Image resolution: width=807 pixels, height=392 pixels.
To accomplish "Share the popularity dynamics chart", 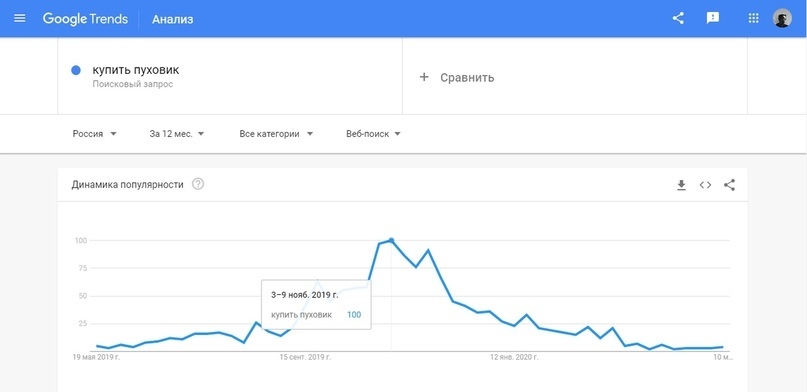I will click(x=729, y=185).
